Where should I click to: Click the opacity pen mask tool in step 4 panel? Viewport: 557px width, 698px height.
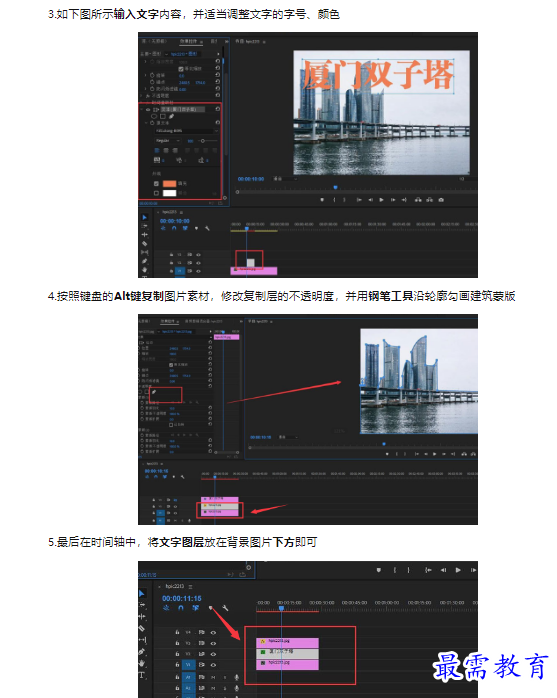pyautogui.click(x=154, y=392)
